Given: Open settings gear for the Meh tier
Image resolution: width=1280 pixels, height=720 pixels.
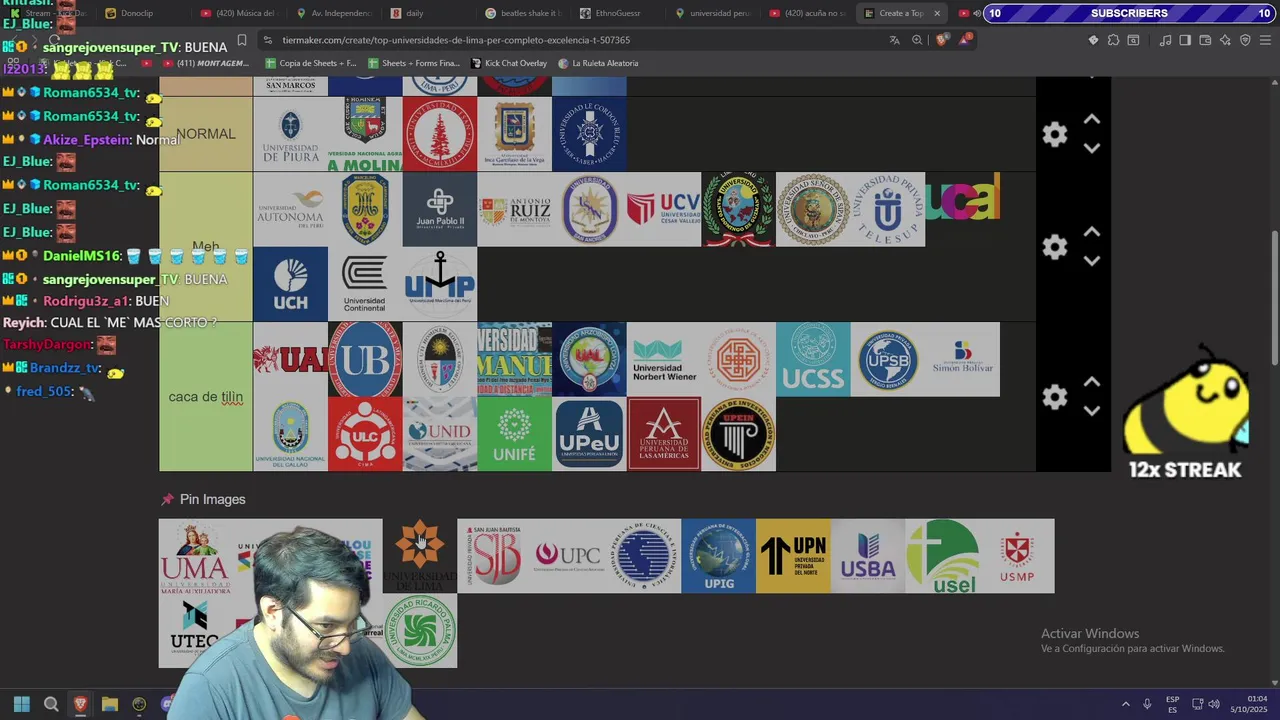Looking at the screenshot, I should pyautogui.click(x=1054, y=247).
